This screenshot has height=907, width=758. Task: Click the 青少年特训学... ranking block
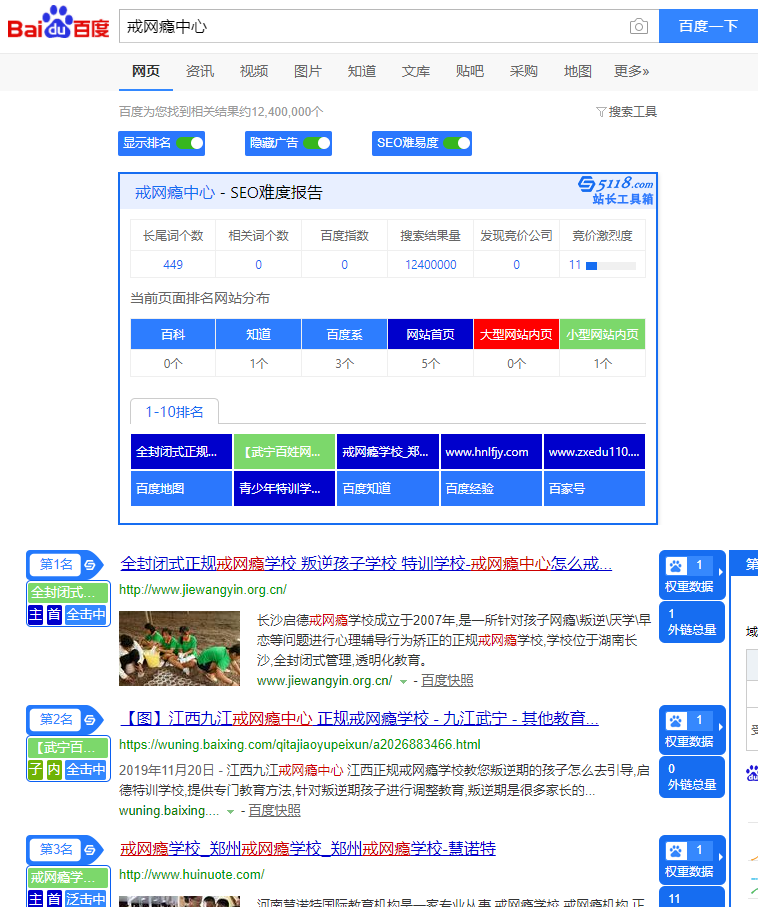pos(284,489)
